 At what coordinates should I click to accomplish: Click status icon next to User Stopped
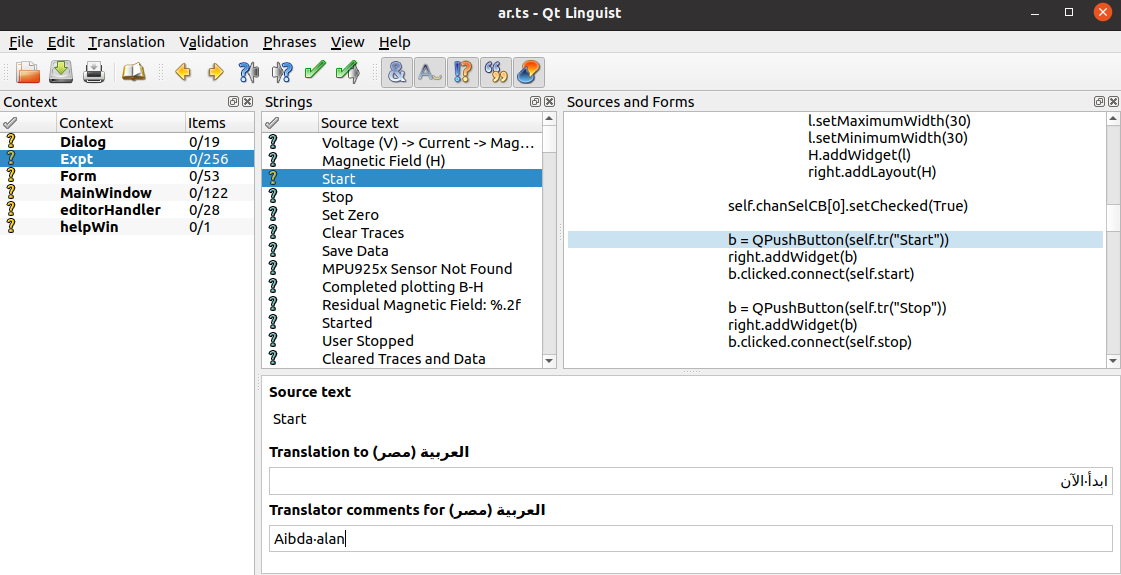[272, 341]
